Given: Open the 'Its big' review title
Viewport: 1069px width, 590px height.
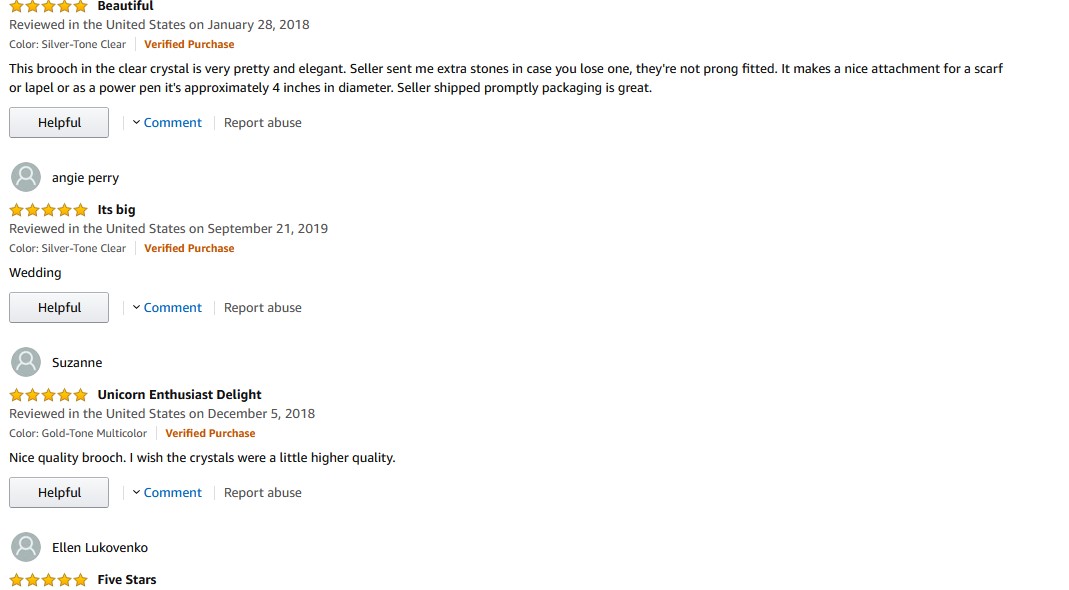Looking at the screenshot, I should coord(116,210).
